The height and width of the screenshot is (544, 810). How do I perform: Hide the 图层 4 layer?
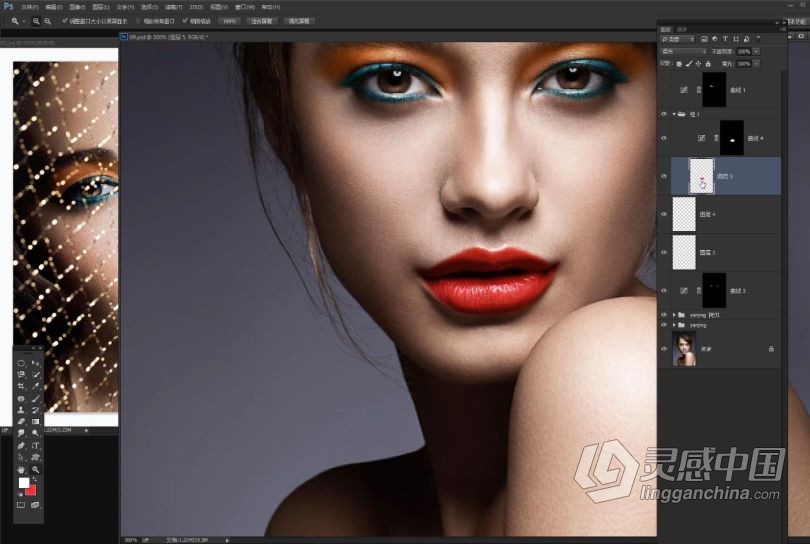664,214
